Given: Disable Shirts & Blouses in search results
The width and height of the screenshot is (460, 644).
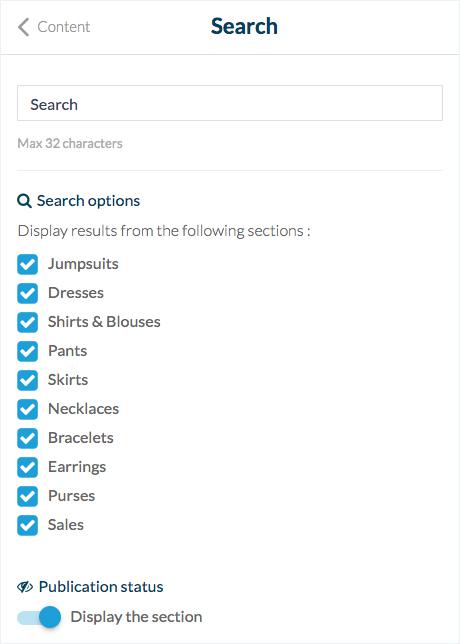Looking at the screenshot, I should tap(28, 322).
